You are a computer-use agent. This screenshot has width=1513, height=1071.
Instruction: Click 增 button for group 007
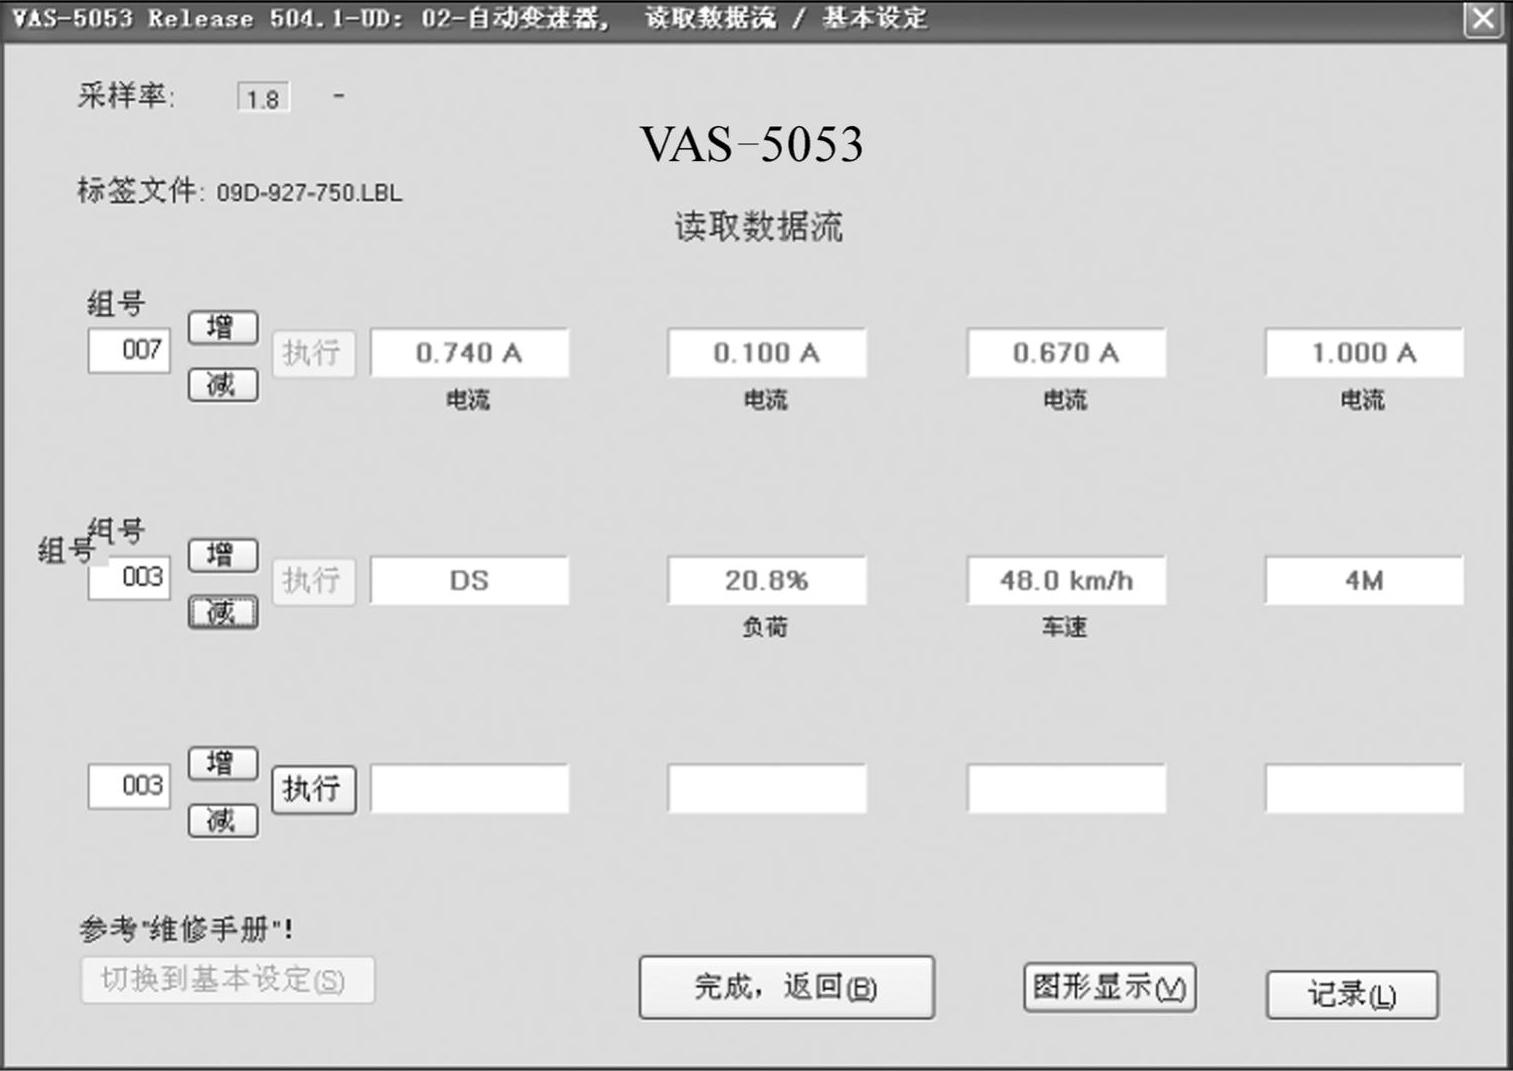pyautogui.click(x=223, y=327)
